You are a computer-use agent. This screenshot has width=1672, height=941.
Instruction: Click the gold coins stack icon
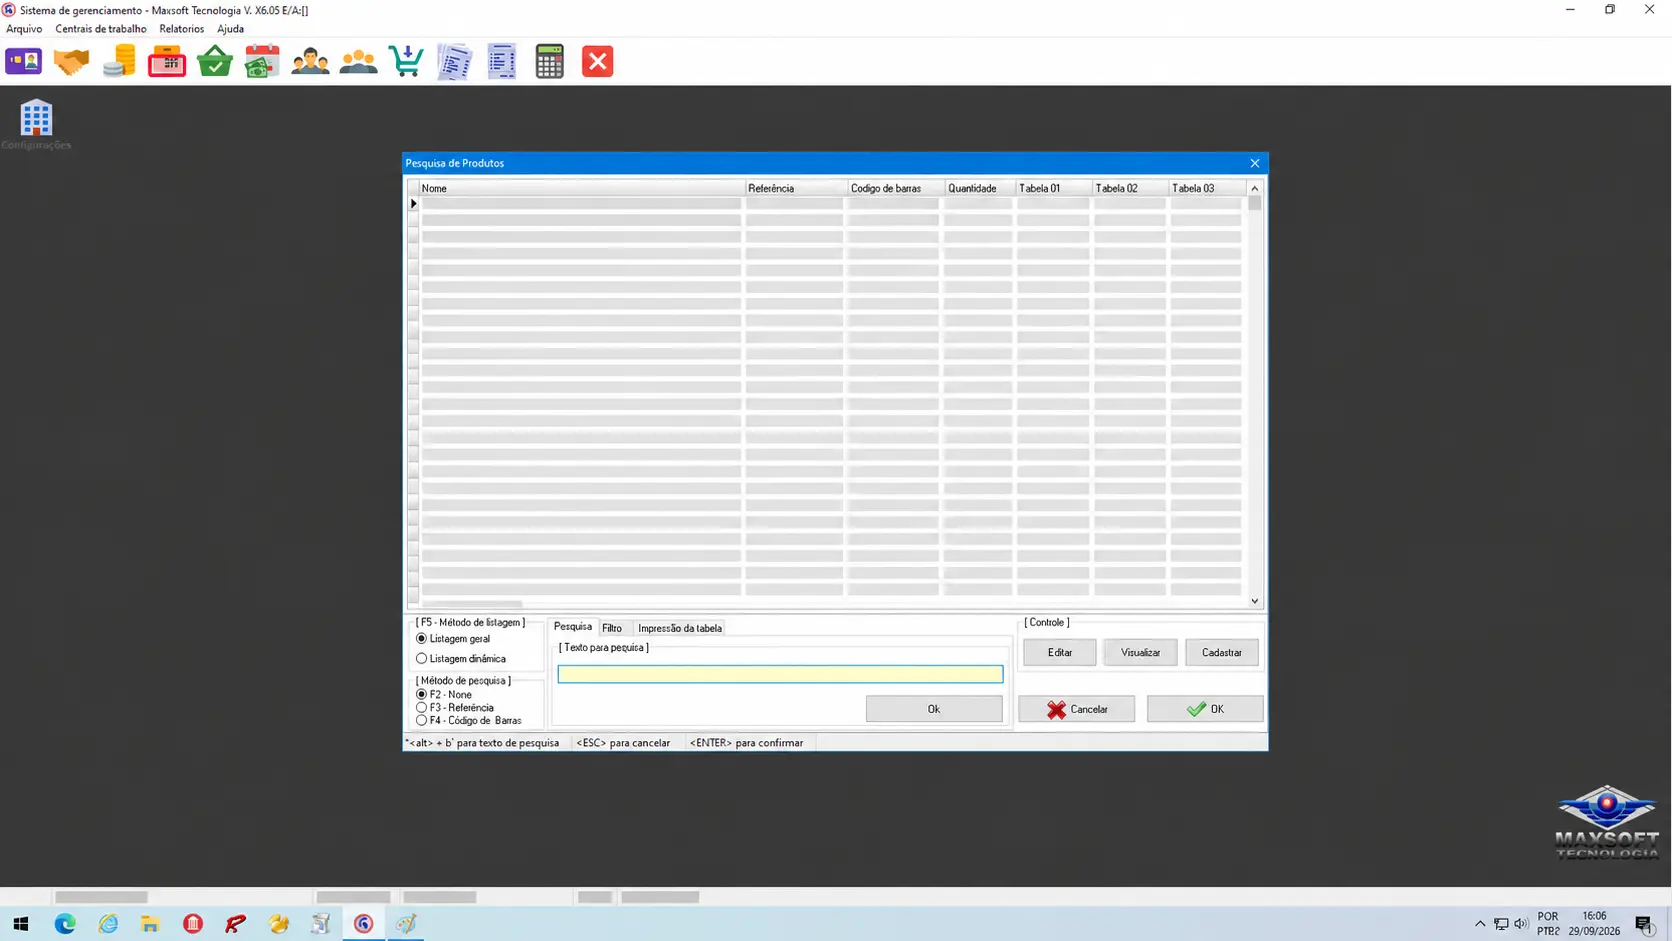point(119,62)
